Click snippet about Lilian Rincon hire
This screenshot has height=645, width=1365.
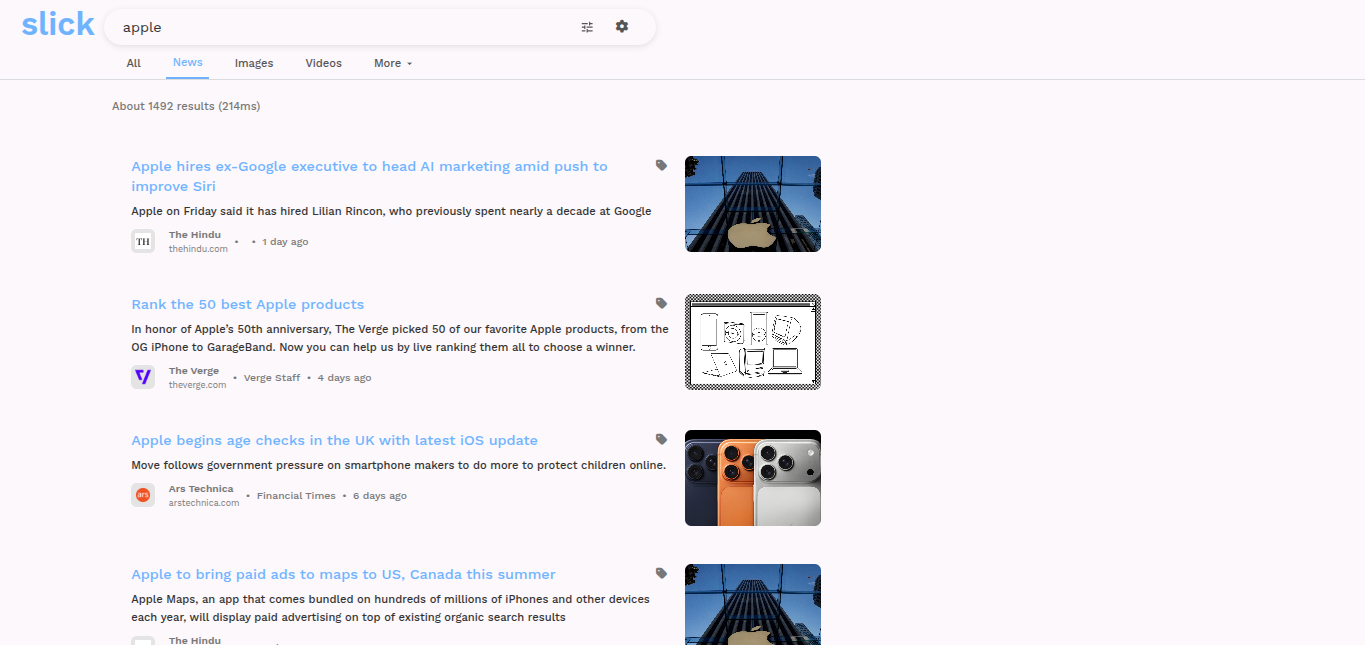pyautogui.click(x=391, y=211)
